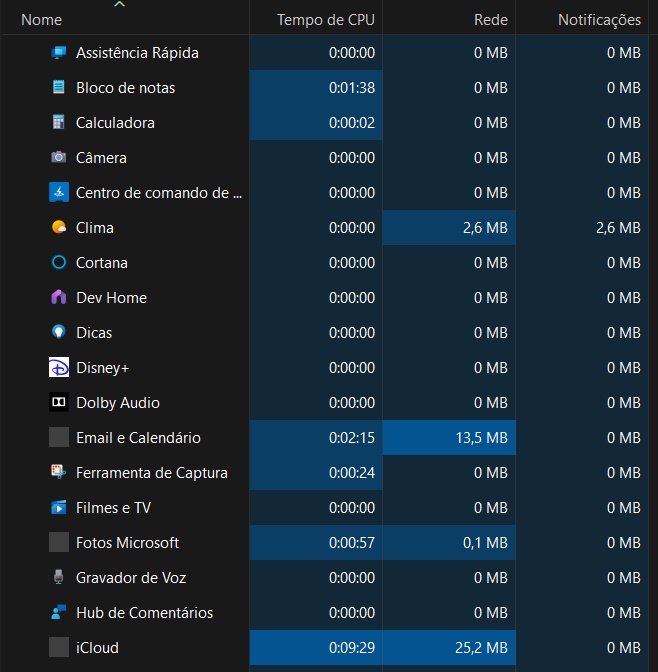Screen dimensions: 658x672
Task: Click the Dev Home icon
Action: point(59,298)
